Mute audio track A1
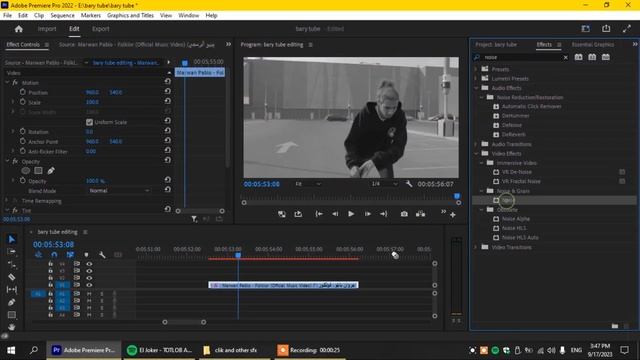Image resolution: width=640 pixels, height=360 pixels. (x=89, y=293)
